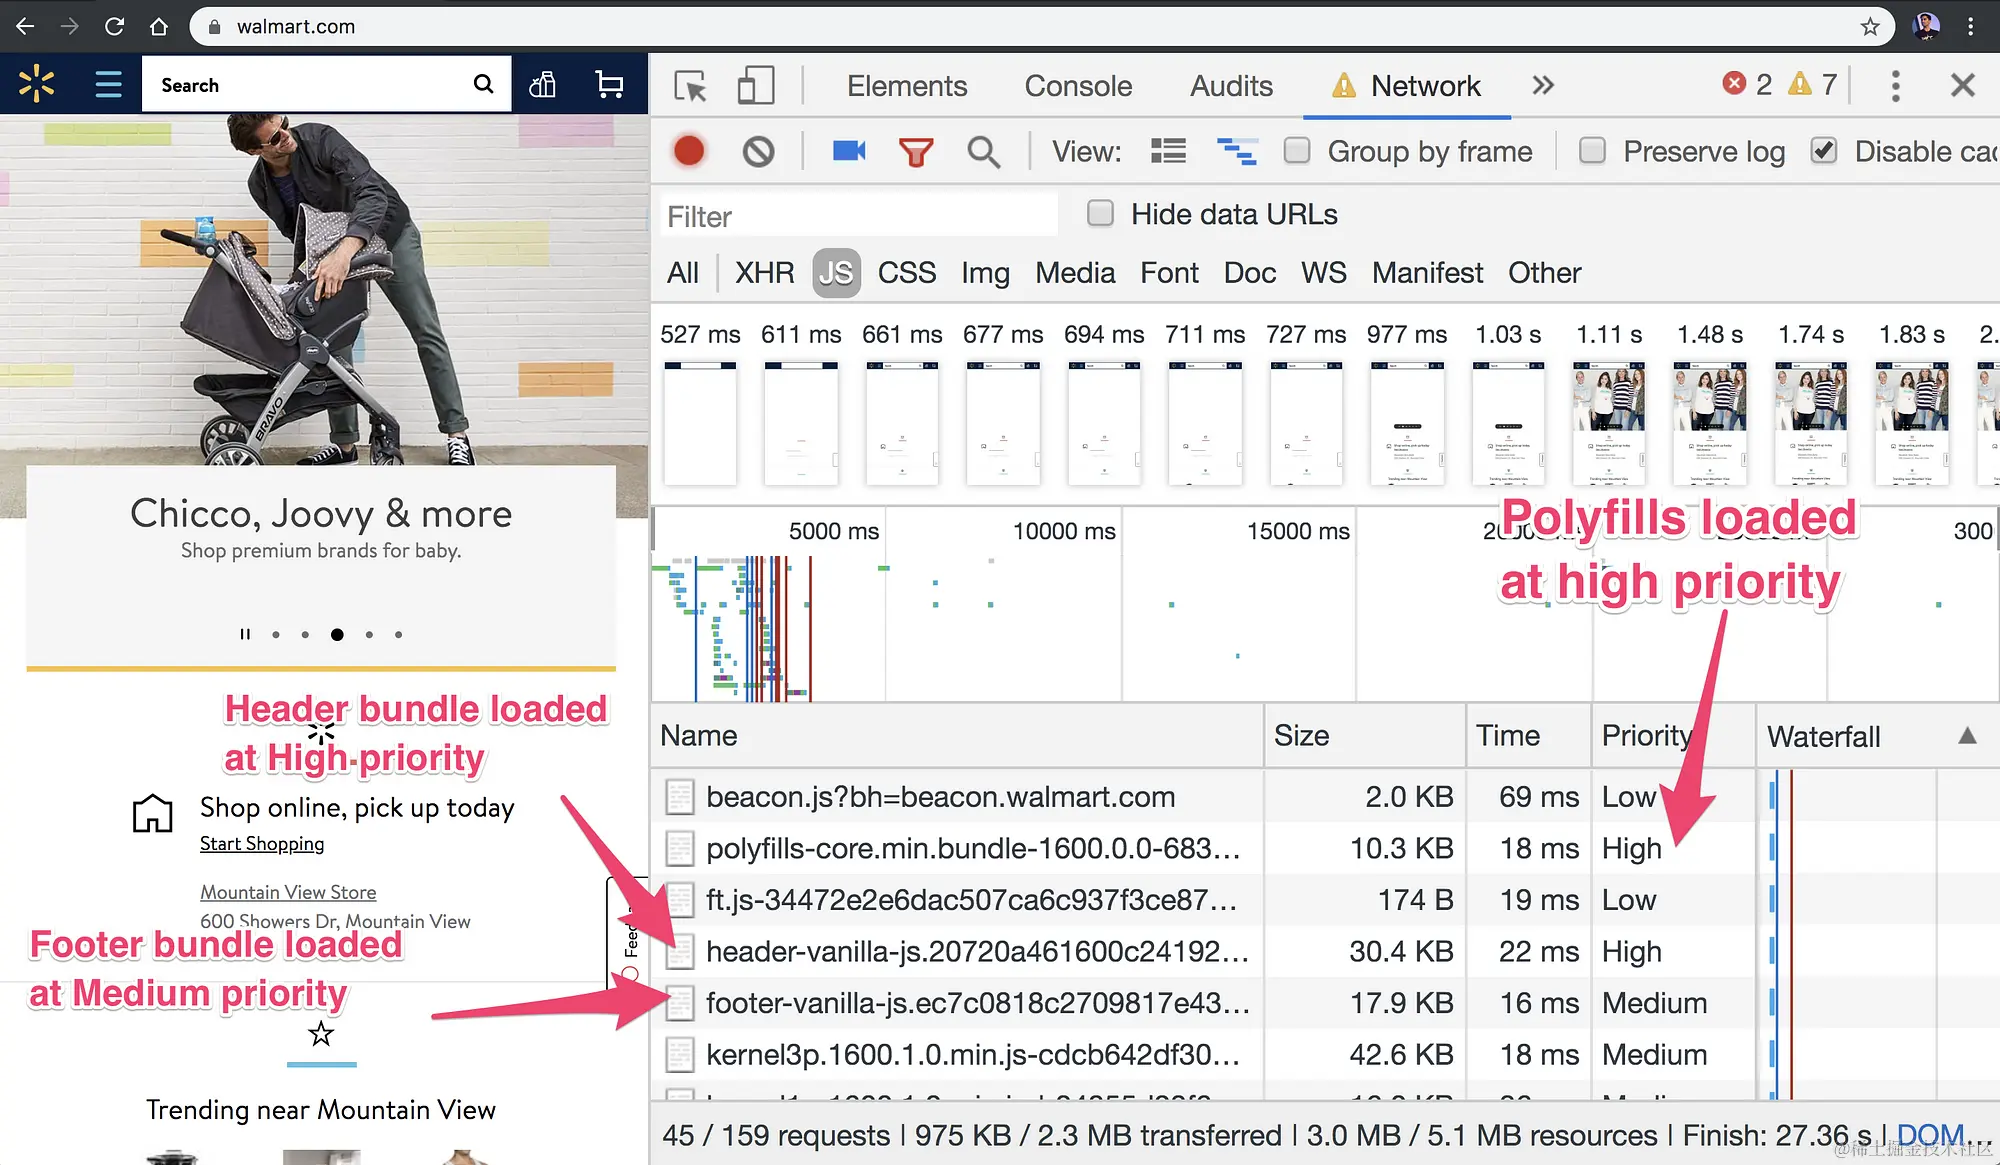
Task: Open DevTools three-dot customize menu
Action: coord(1895,86)
